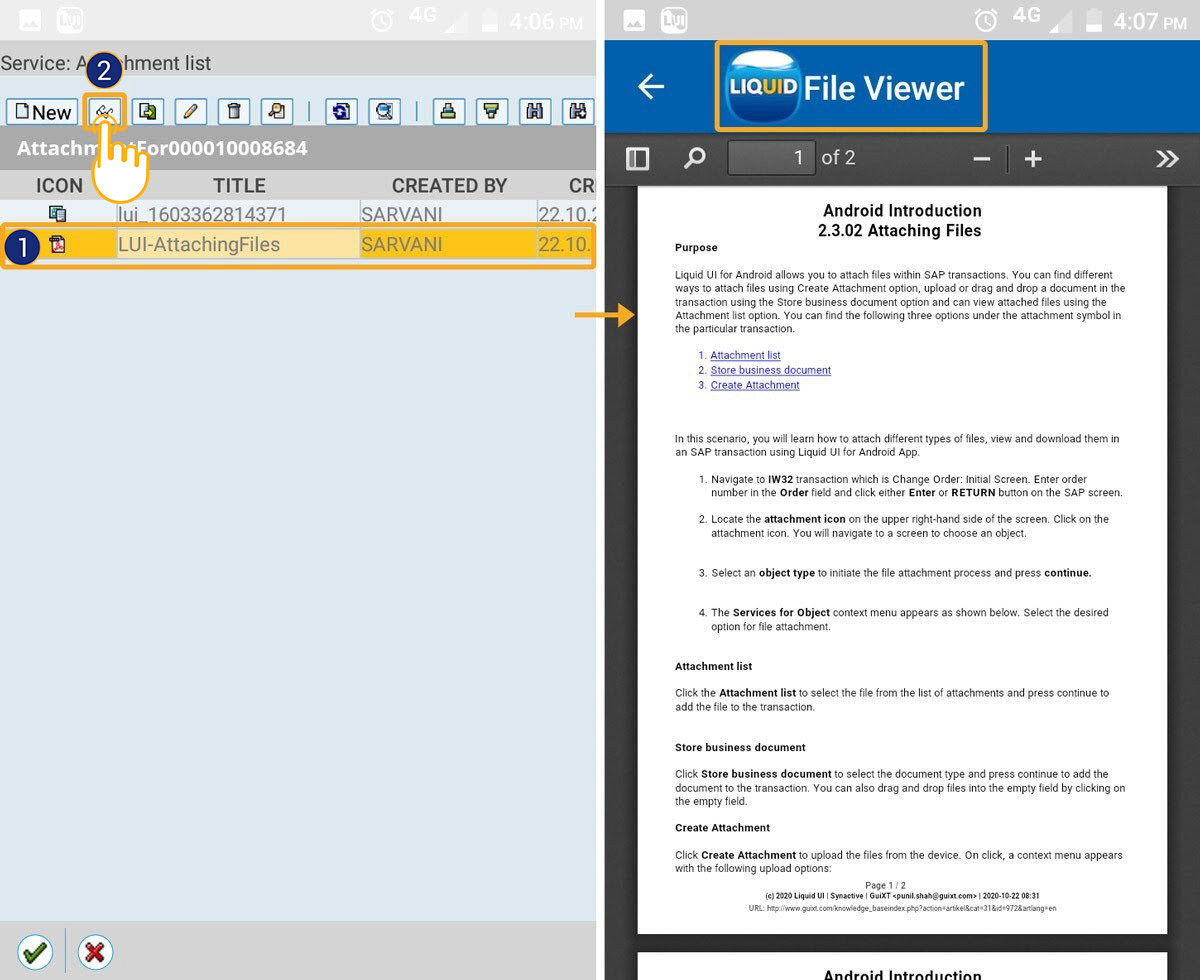Open the PDF search magnifier
Viewport: 1200px width, 980px height.
pos(694,158)
